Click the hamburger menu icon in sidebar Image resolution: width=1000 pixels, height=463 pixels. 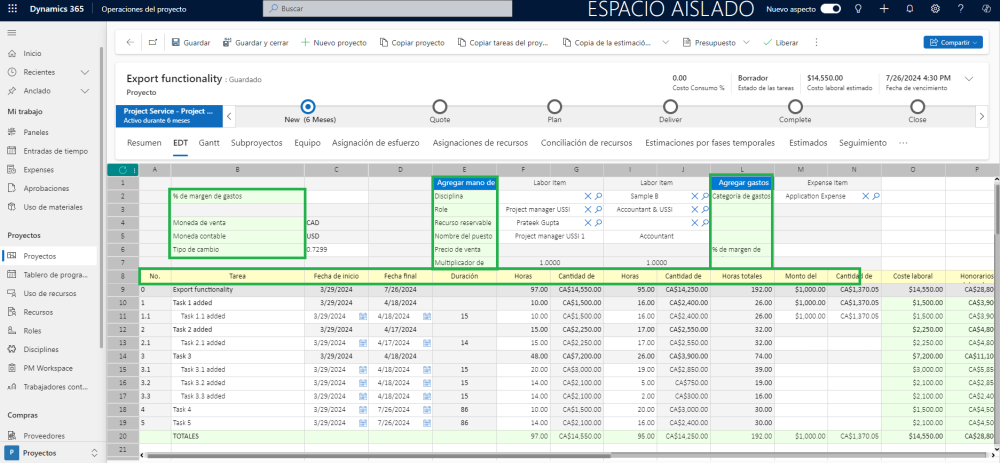pyautogui.click(x=12, y=33)
